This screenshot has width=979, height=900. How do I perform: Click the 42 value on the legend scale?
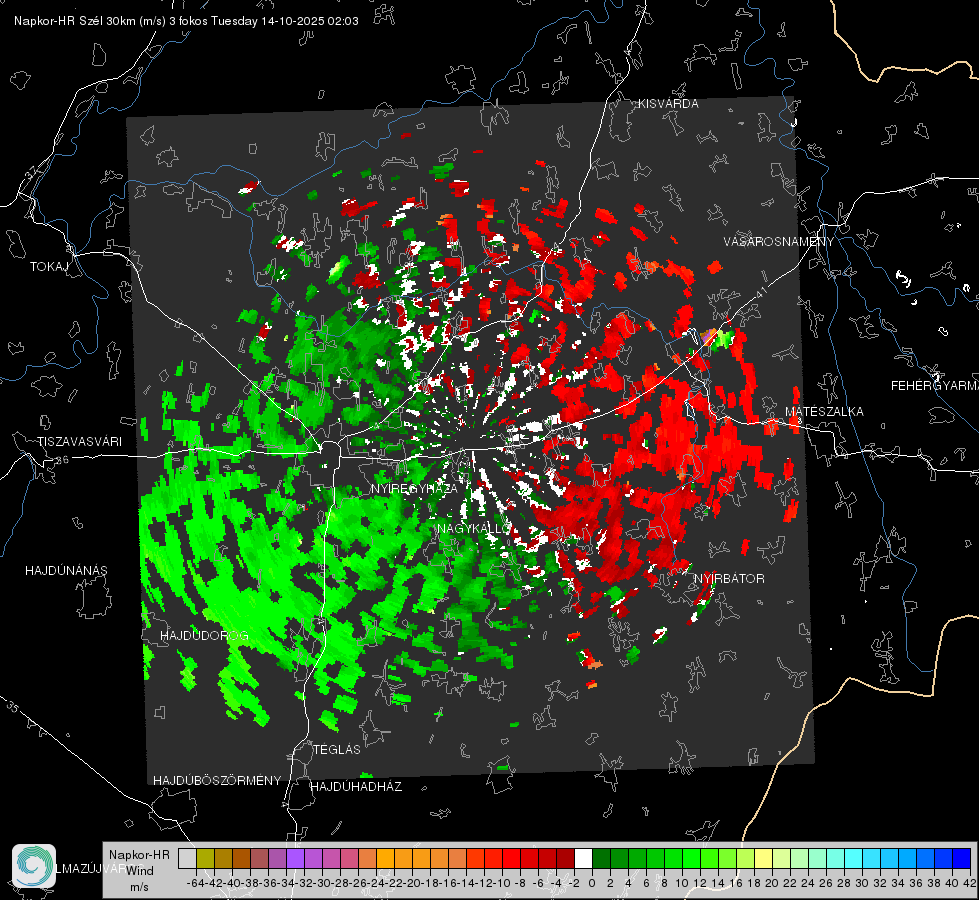(970, 883)
